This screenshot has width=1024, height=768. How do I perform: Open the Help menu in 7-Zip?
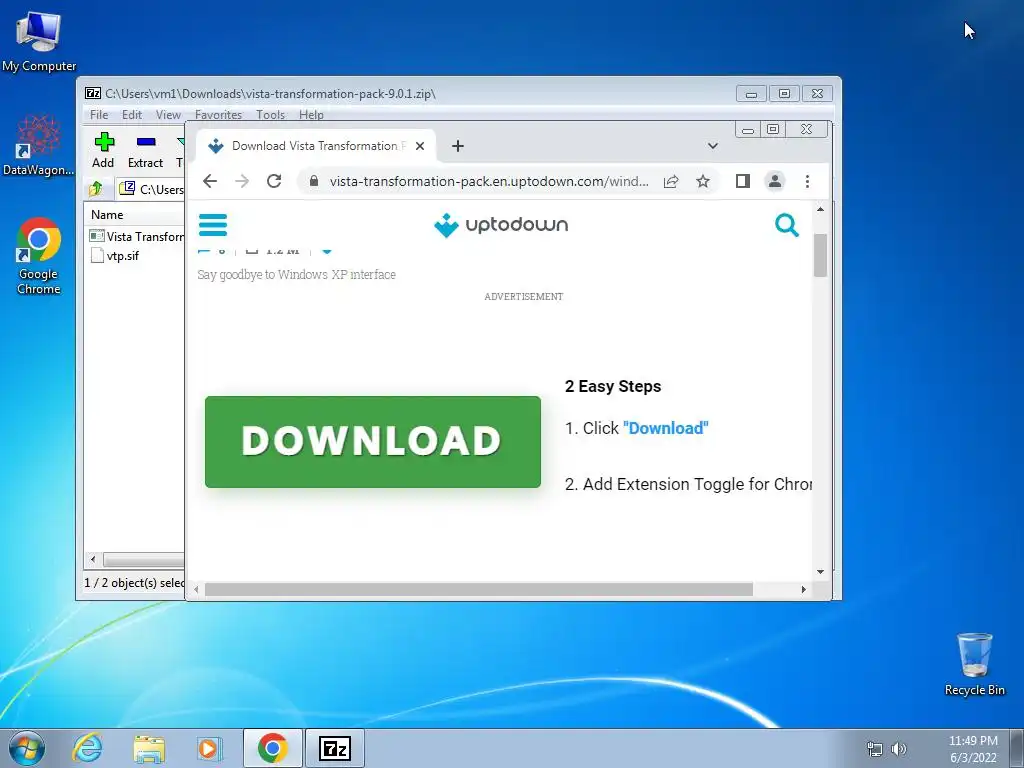[x=311, y=114]
